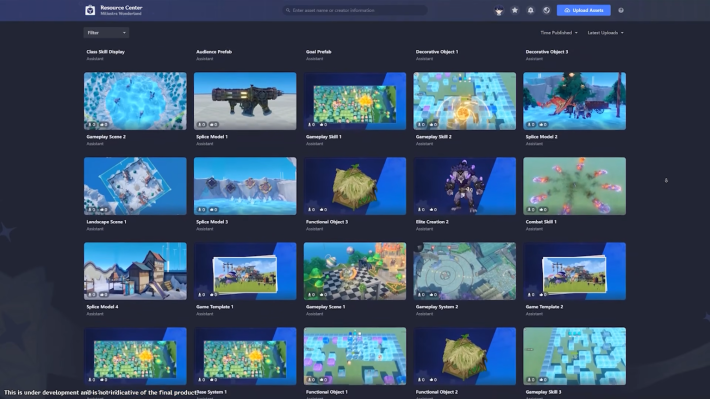This screenshot has height=399, width=710.
Task: Click like icon on Gameplay Skill 2 thumbnail
Action: 432,125
